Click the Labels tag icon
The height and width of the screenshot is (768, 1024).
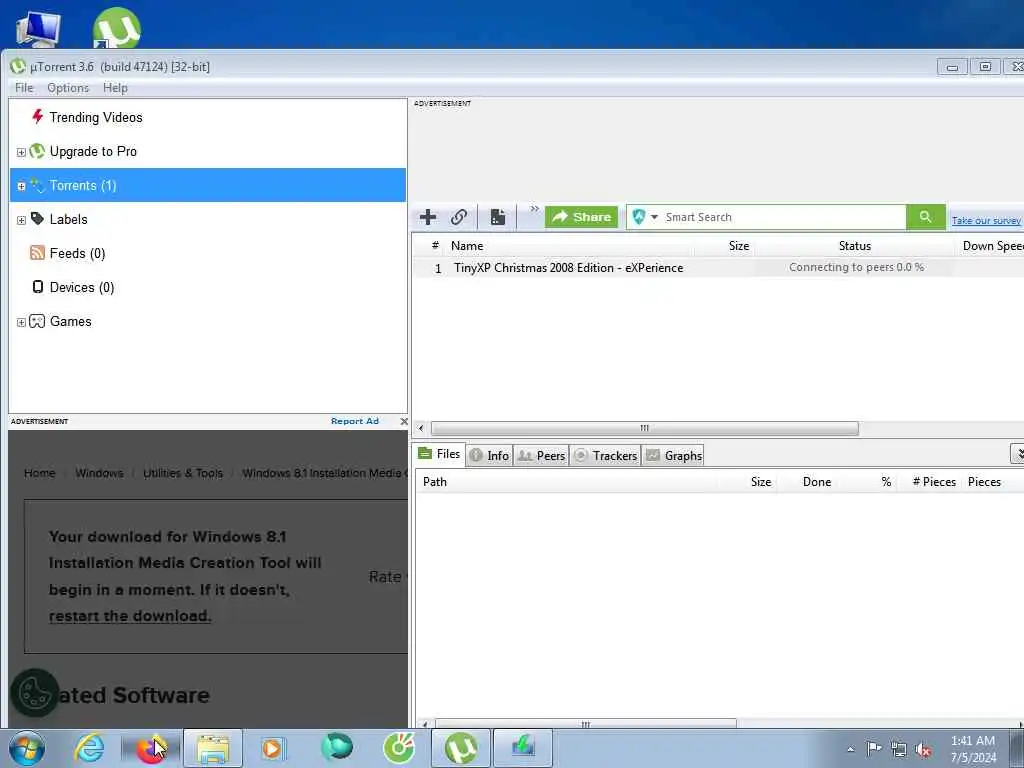(x=37, y=219)
